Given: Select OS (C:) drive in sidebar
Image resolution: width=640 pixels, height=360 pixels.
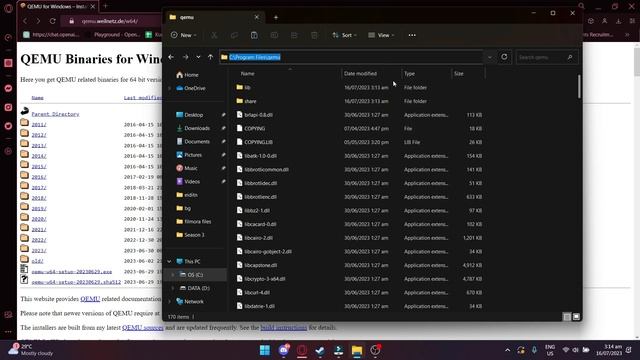Looking at the screenshot, I should coord(195,275).
